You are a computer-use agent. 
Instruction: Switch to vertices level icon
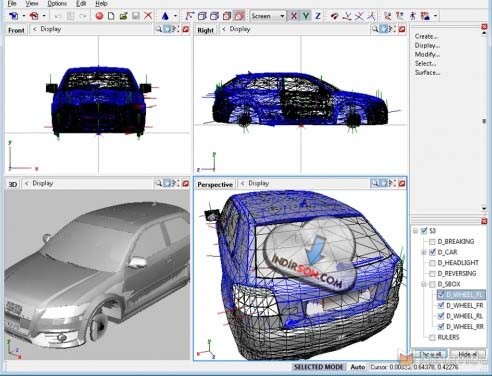coord(190,16)
